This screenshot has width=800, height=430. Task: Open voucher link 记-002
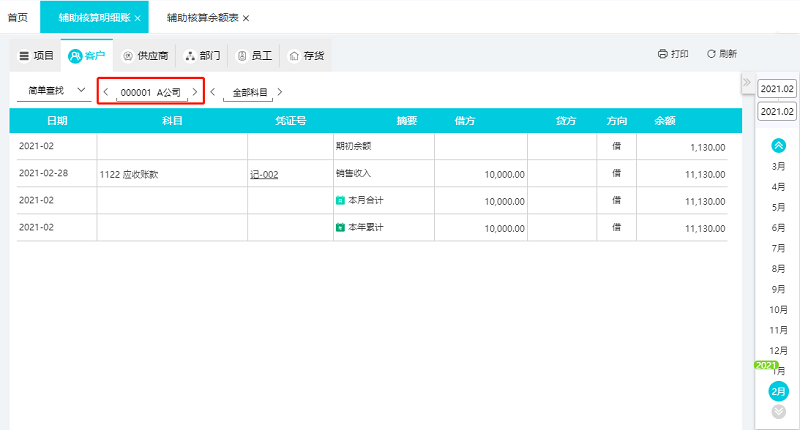(x=264, y=174)
